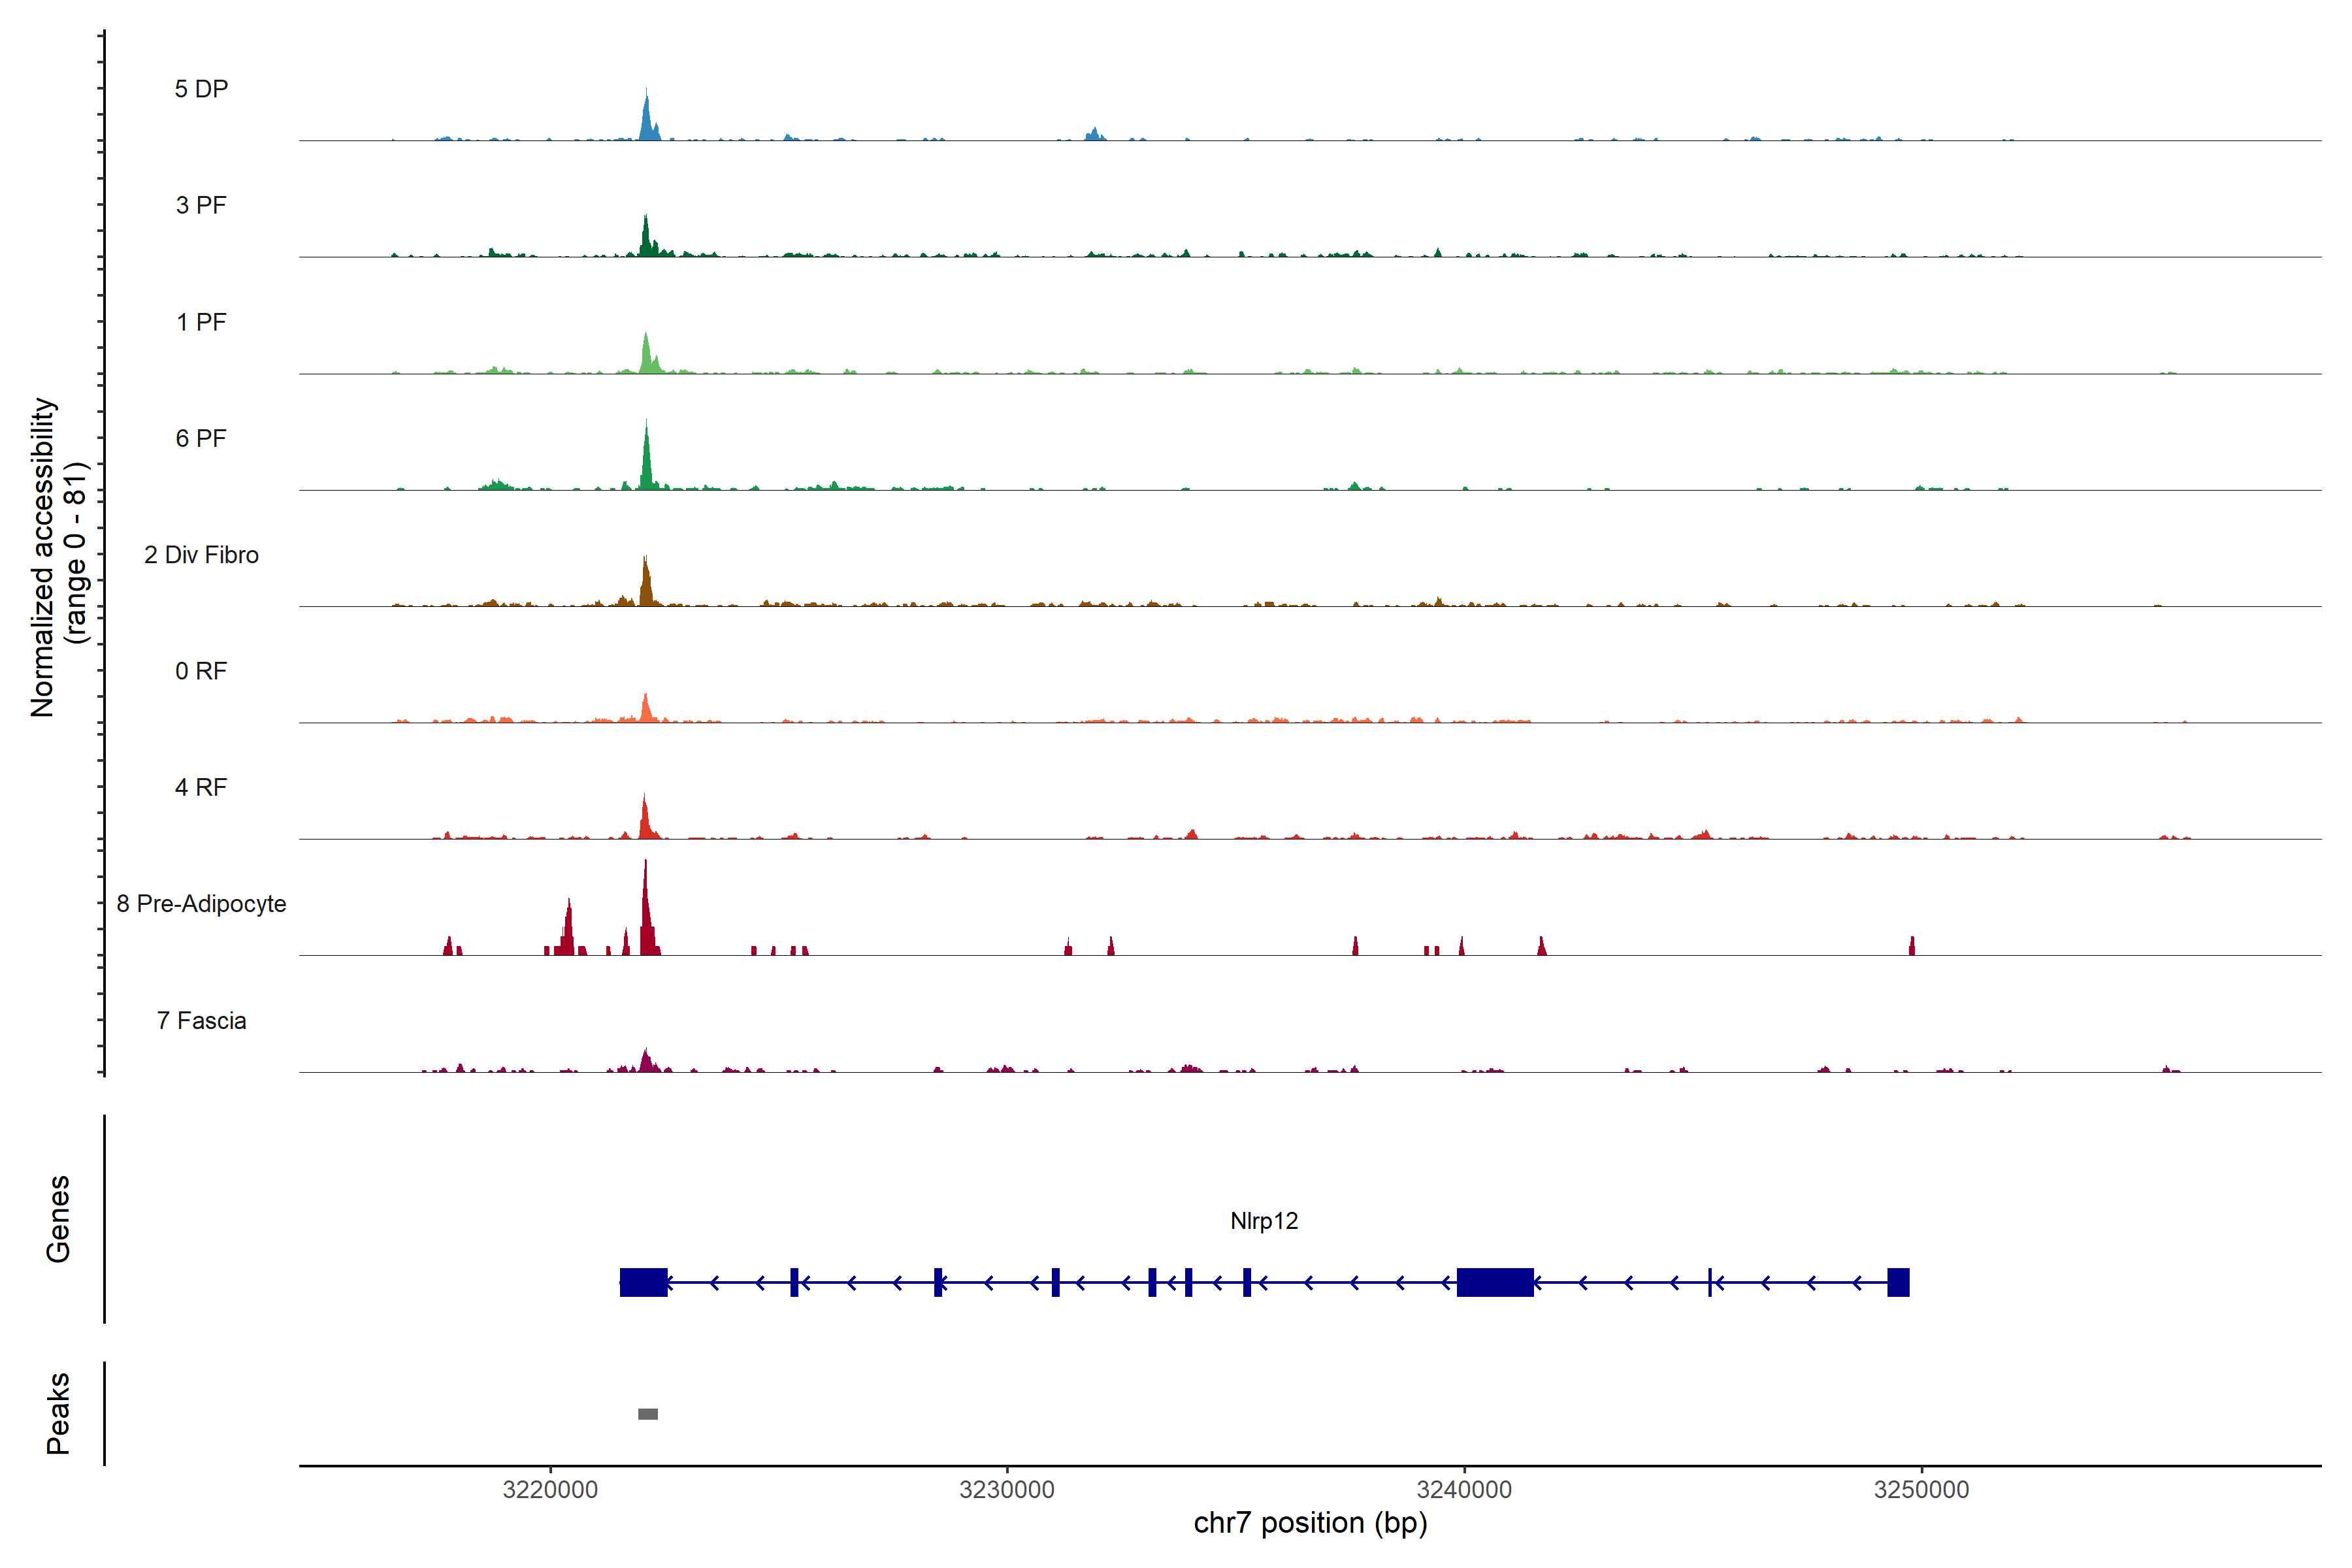Click the rightmost Nlrp12 exon block
The width and height of the screenshot is (2352, 1568).
coord(1898,1282)
